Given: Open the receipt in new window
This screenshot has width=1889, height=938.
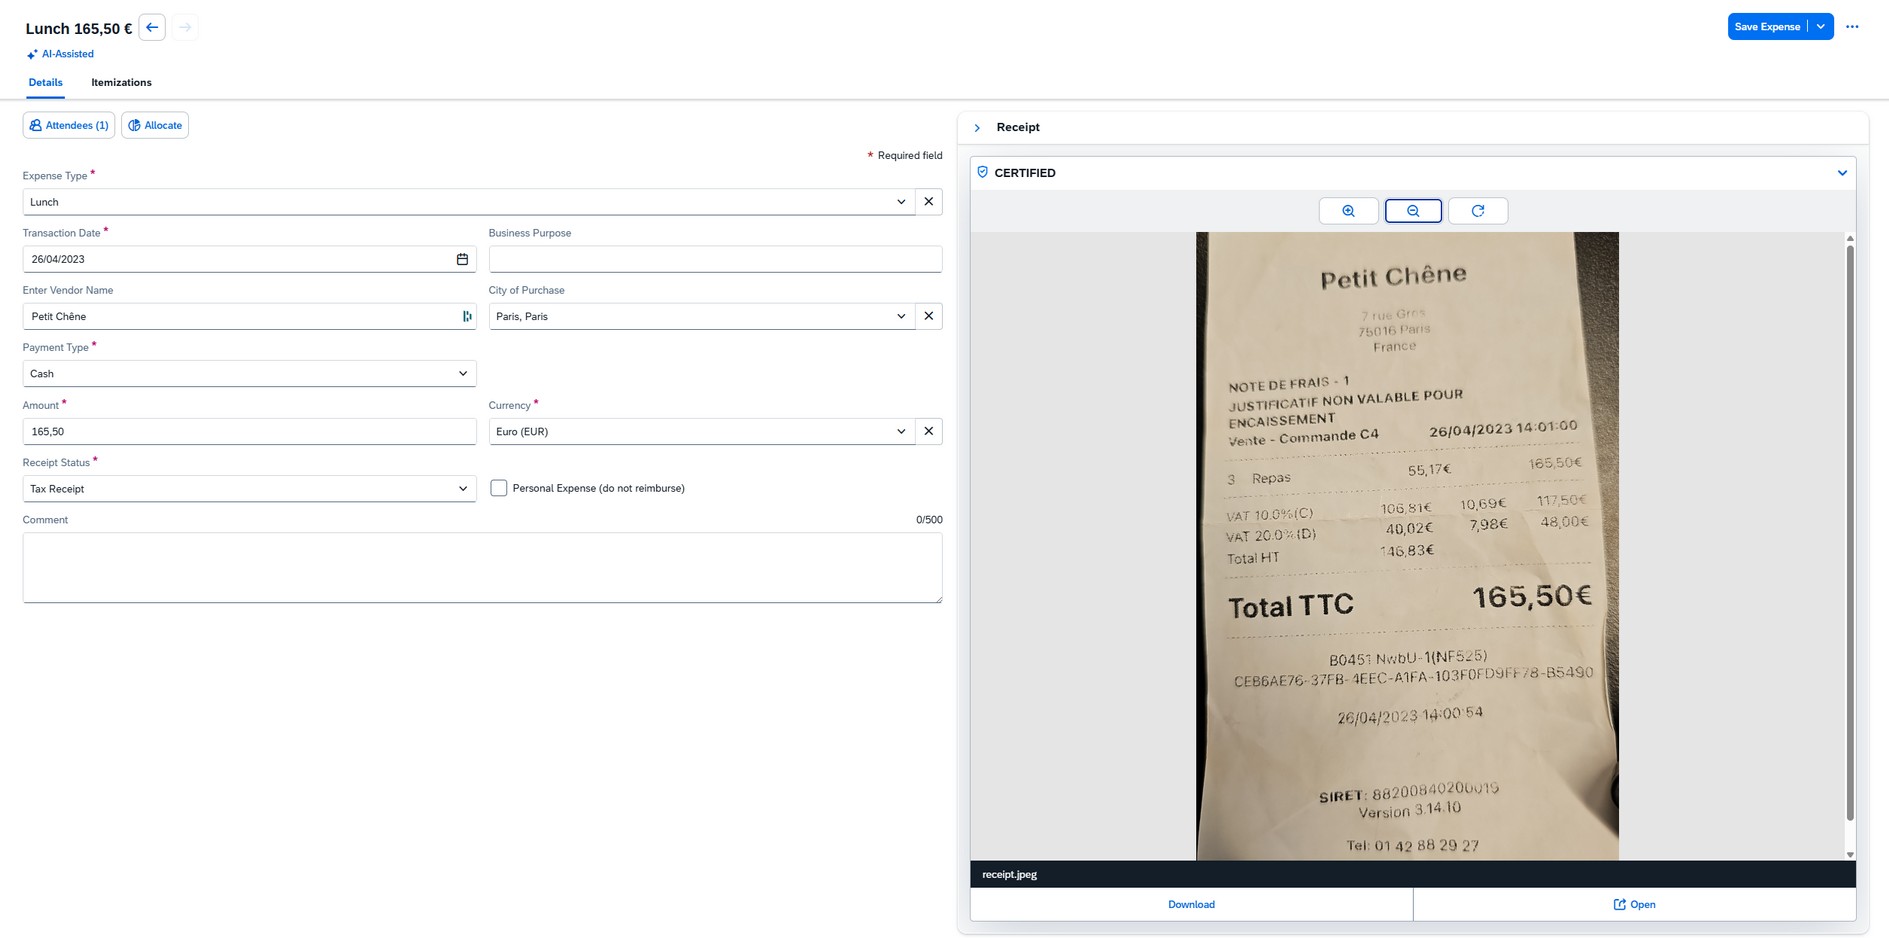Looking at the screenshot, I should [x=1634, y=904].
